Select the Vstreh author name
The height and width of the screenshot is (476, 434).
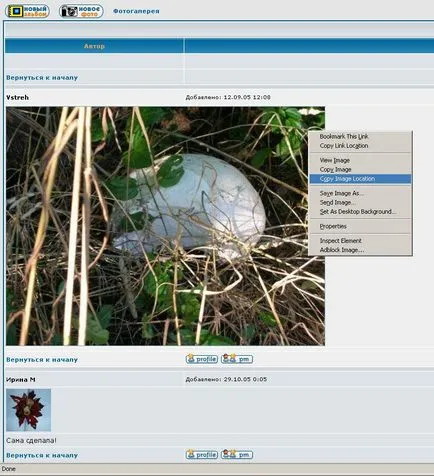pos(17,97)
